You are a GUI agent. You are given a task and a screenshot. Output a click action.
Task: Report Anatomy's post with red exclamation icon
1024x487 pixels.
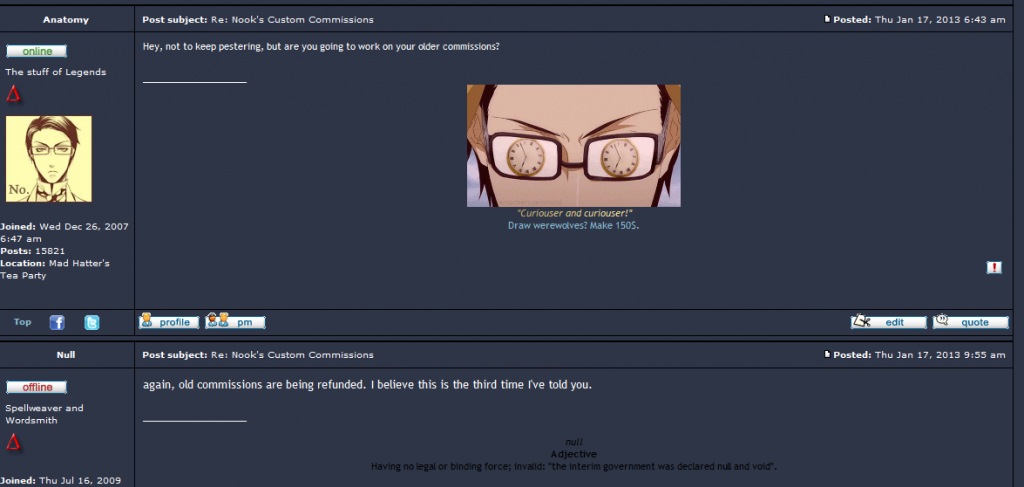tap(994, 268)
